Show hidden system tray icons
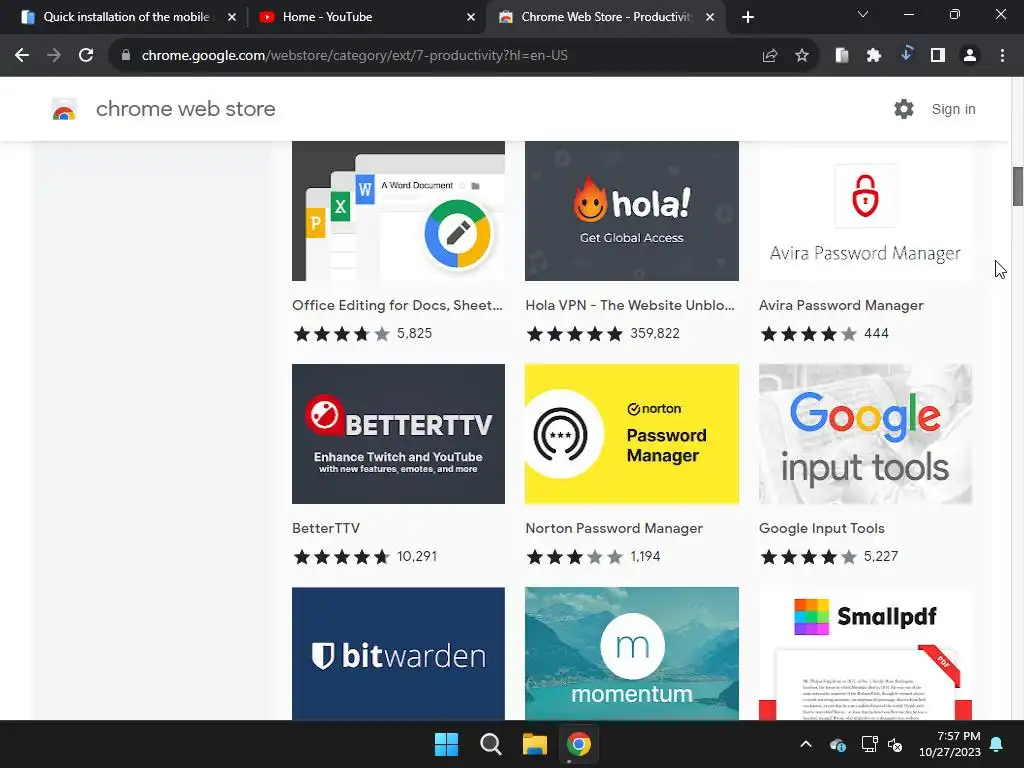Image resolution: width=1024 pixels, height=768 pixels. pos(806,744)
